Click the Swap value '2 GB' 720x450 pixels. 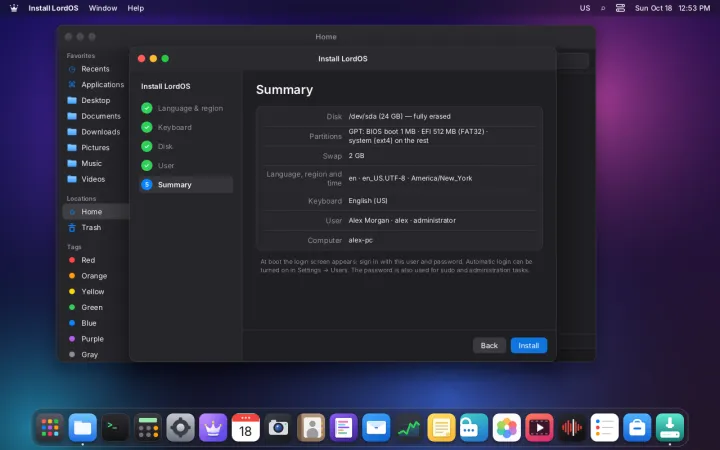(x=356, y=156)
